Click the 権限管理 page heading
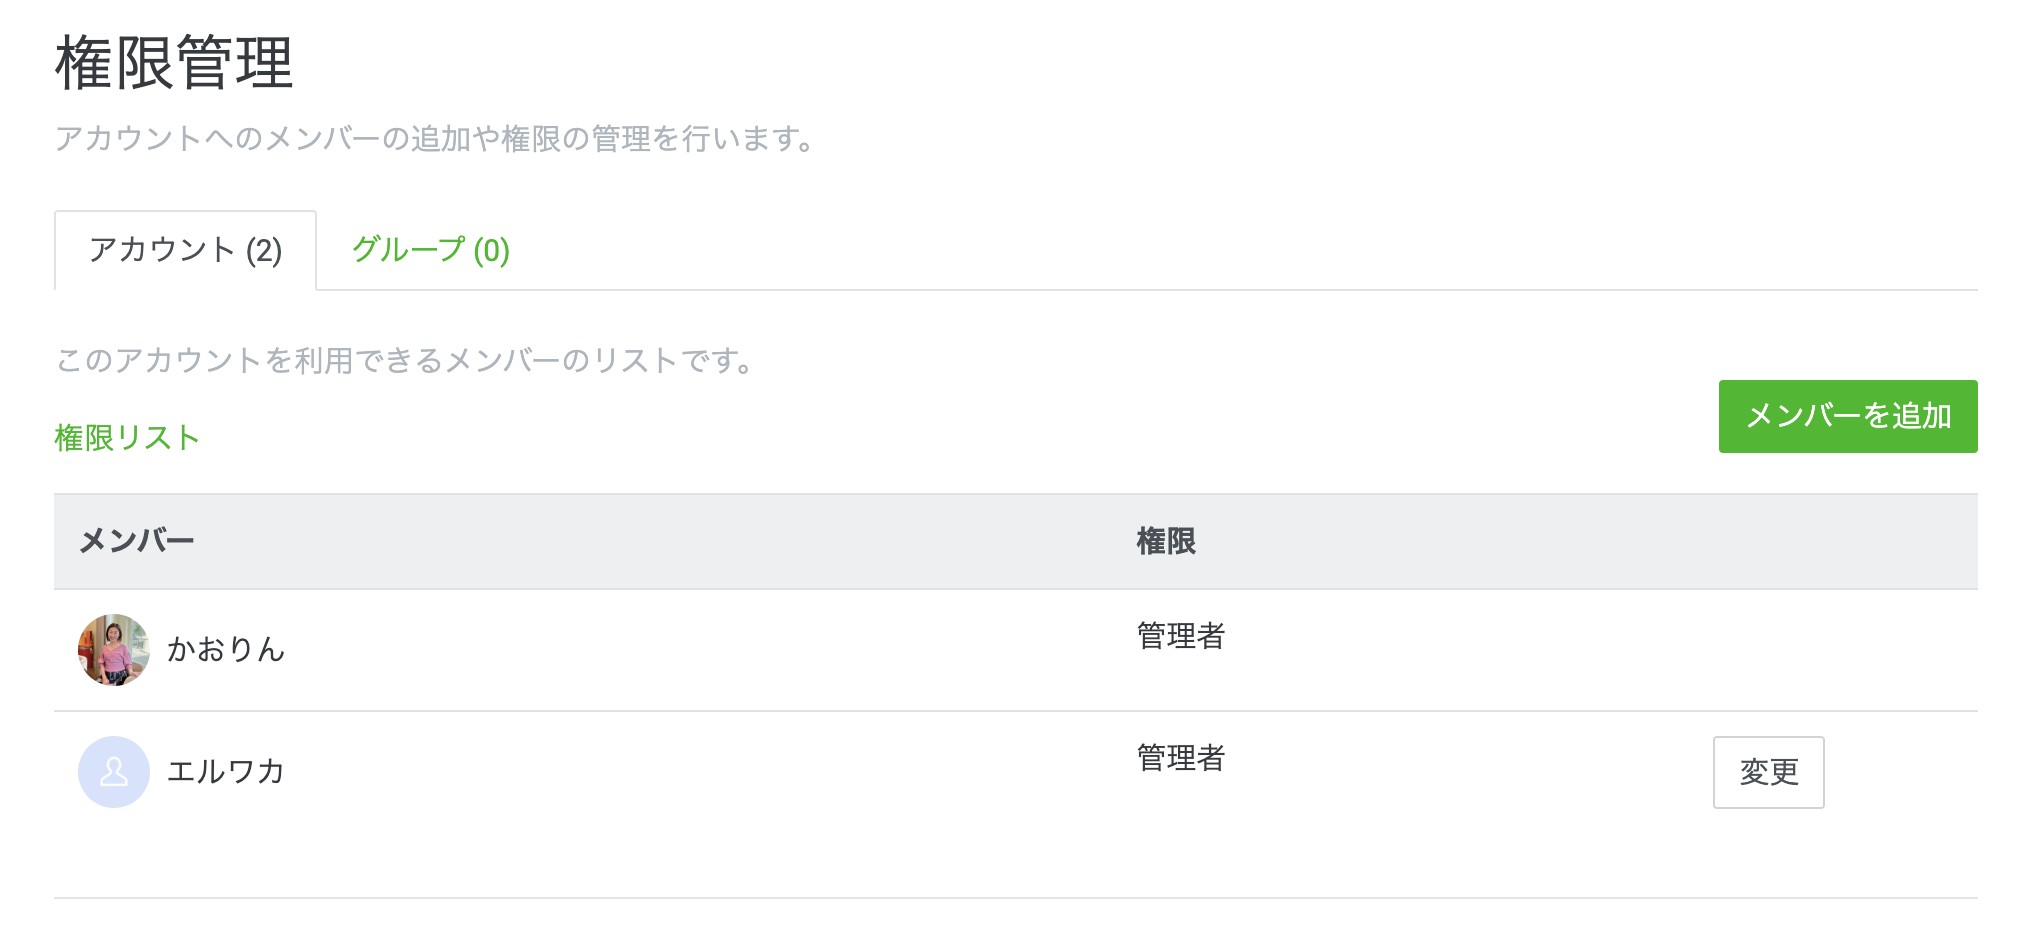This screenshot has height=938, width=2042. pyautogui.click(x=174, y=63)
